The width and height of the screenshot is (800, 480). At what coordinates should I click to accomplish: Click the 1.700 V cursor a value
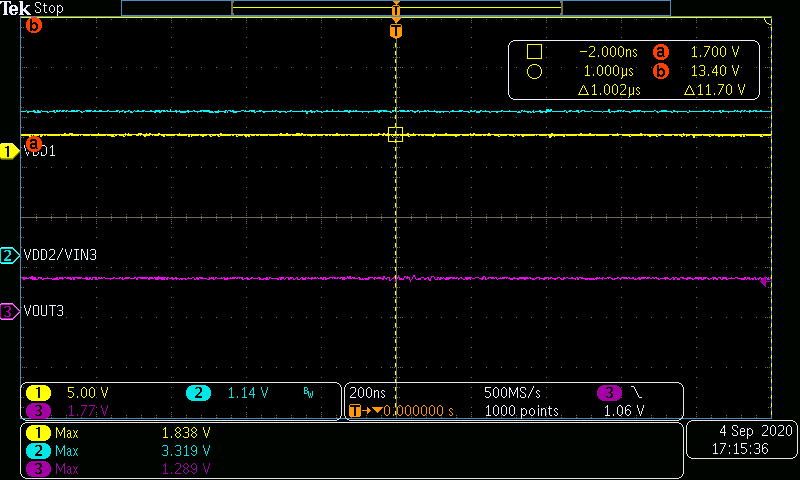click(x=715, y=52)
